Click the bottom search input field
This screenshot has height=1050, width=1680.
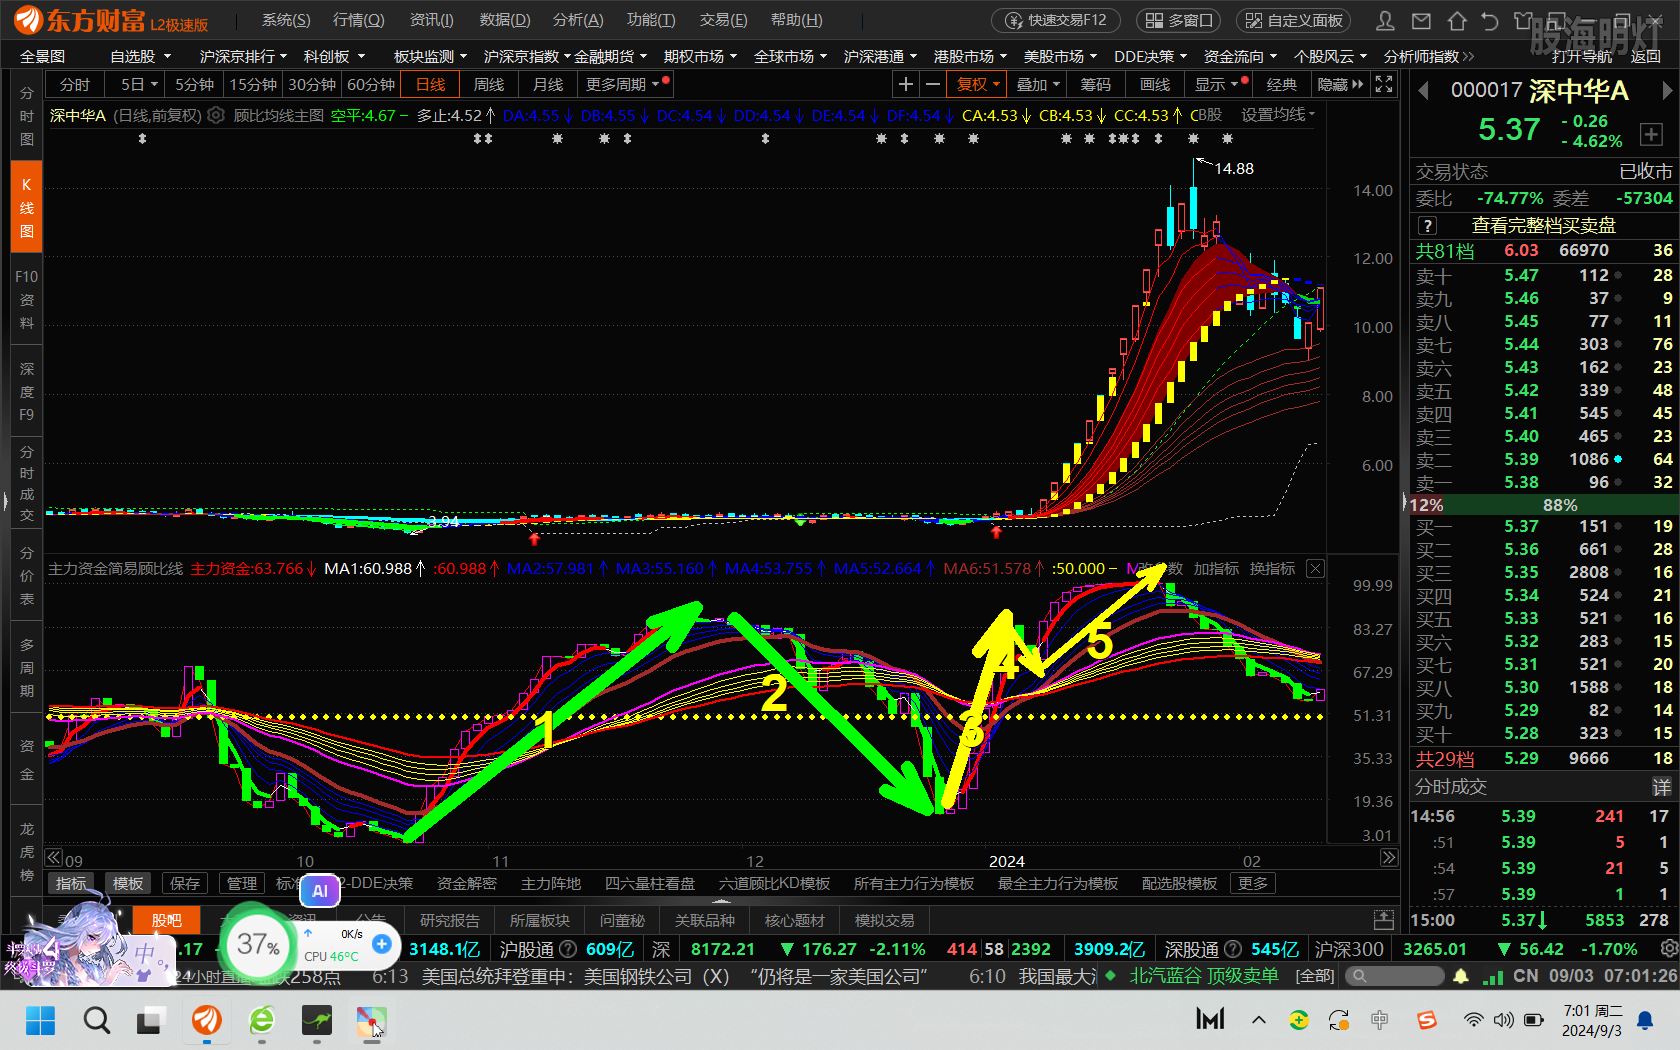1395,976
